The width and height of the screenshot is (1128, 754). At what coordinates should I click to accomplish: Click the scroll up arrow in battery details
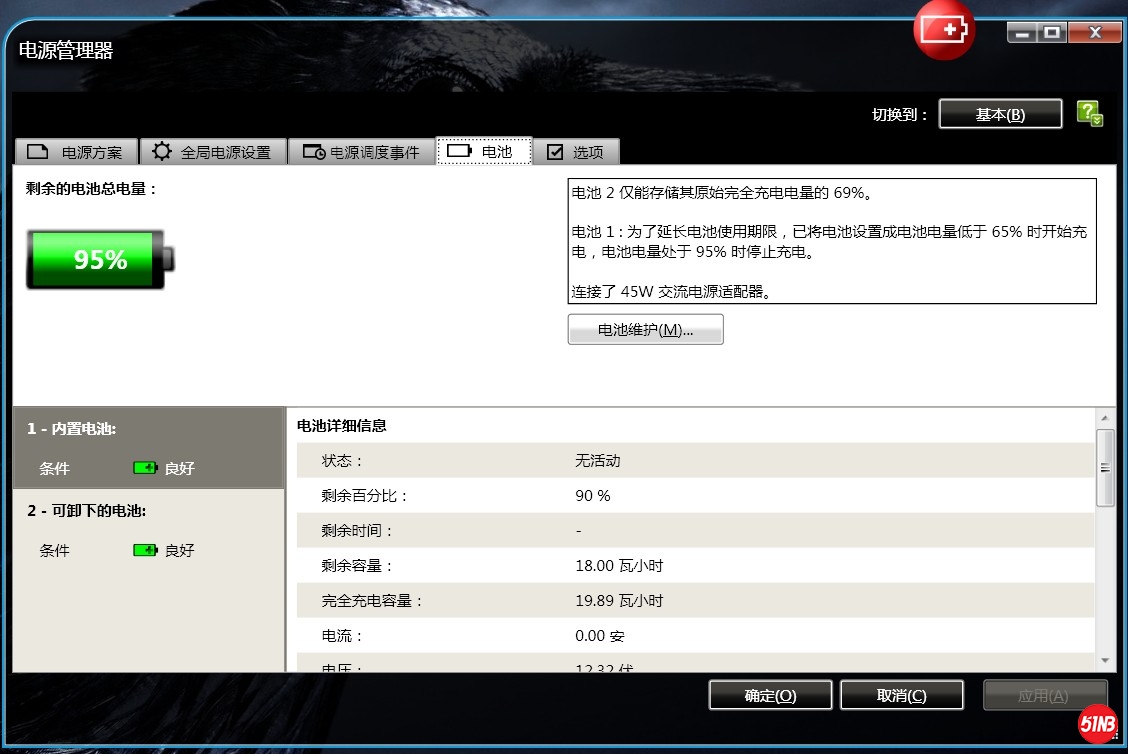click(x=1105, y=418)
